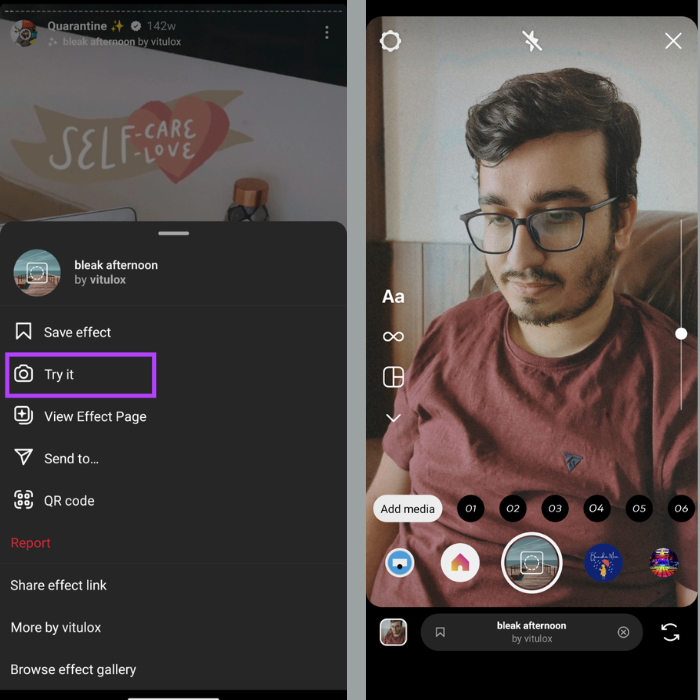
Task: Select the colorful house effect icon
Action: [460, 562]
